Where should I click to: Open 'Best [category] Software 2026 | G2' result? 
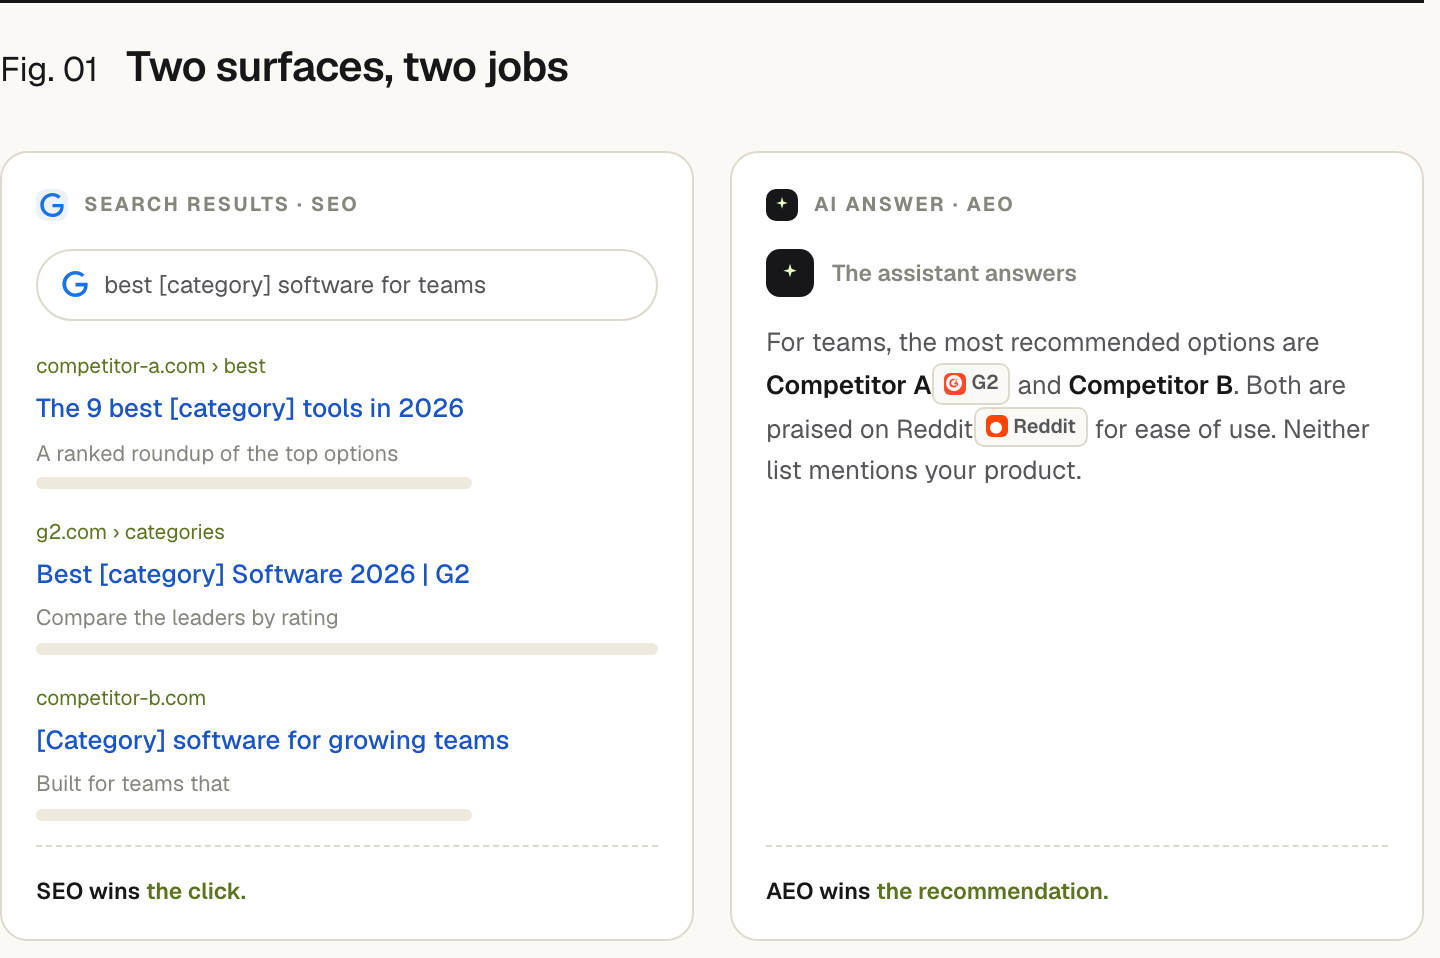[x=253, y=574]
